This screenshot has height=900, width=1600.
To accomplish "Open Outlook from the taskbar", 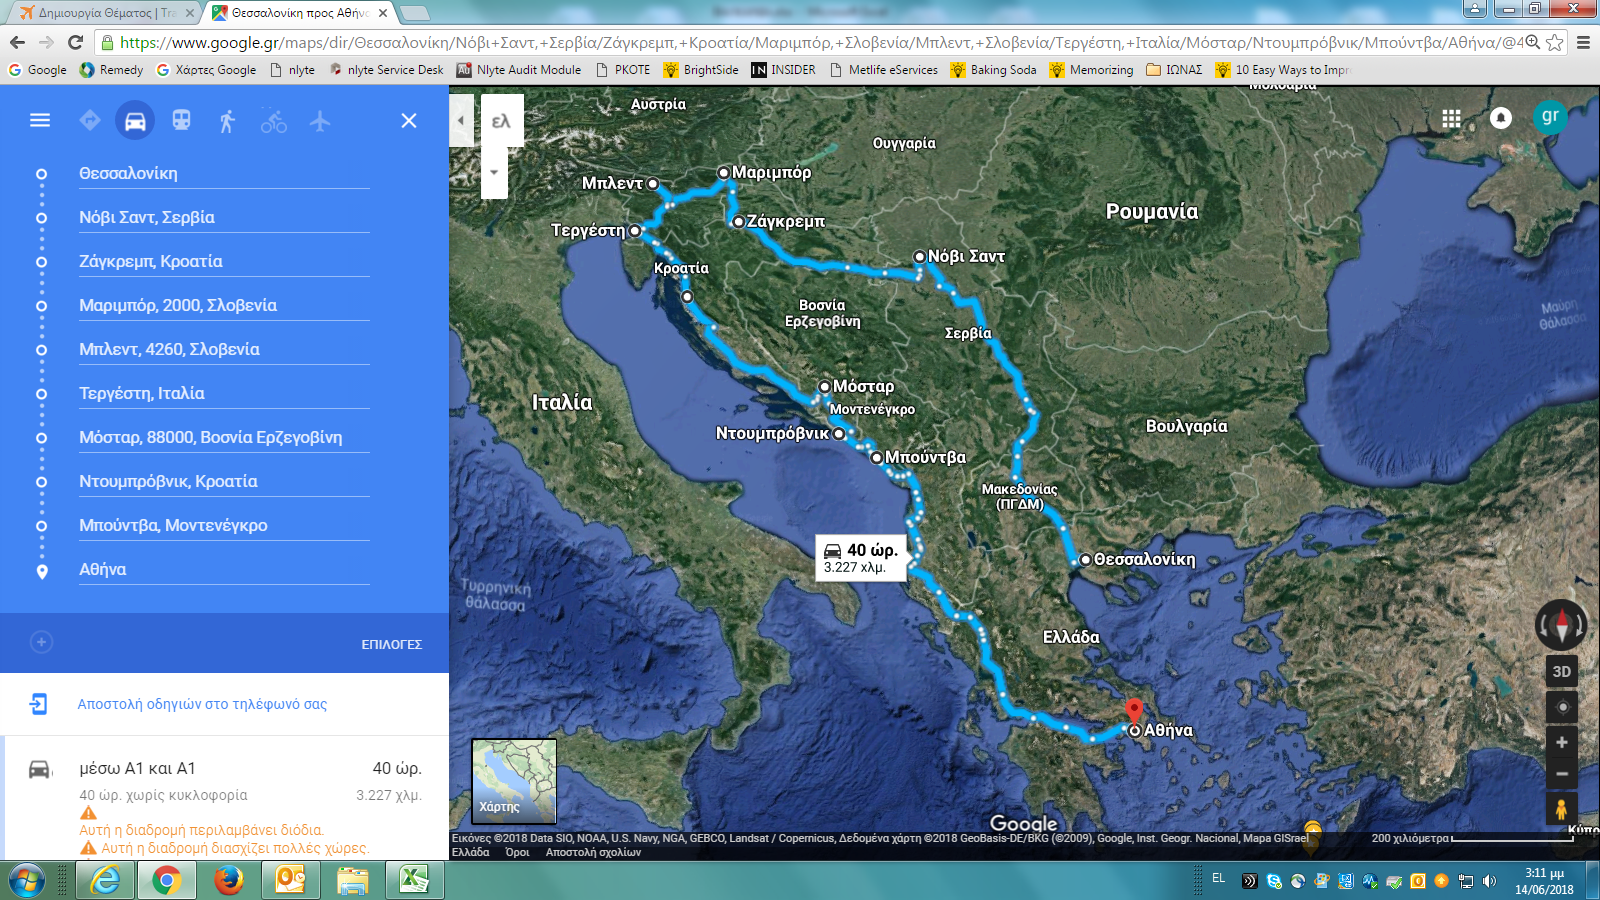I will pos(290,881).
